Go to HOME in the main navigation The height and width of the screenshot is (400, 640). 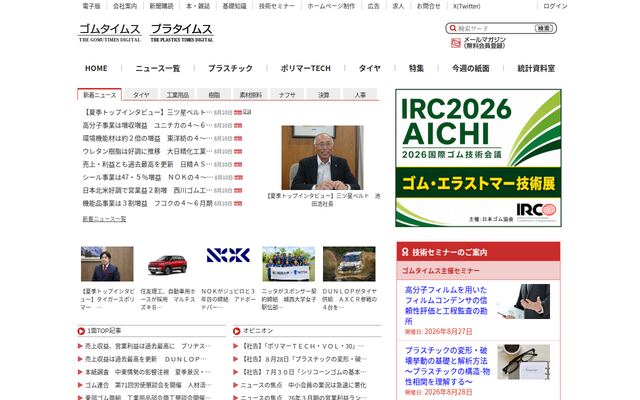click(96, 68)
